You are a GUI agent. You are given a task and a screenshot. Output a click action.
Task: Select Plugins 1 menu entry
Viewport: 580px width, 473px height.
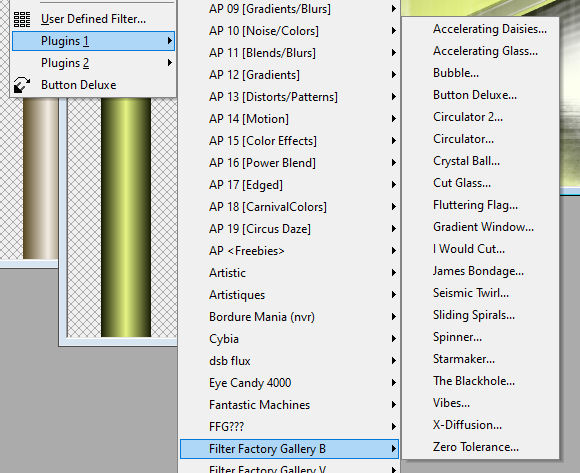93,41
